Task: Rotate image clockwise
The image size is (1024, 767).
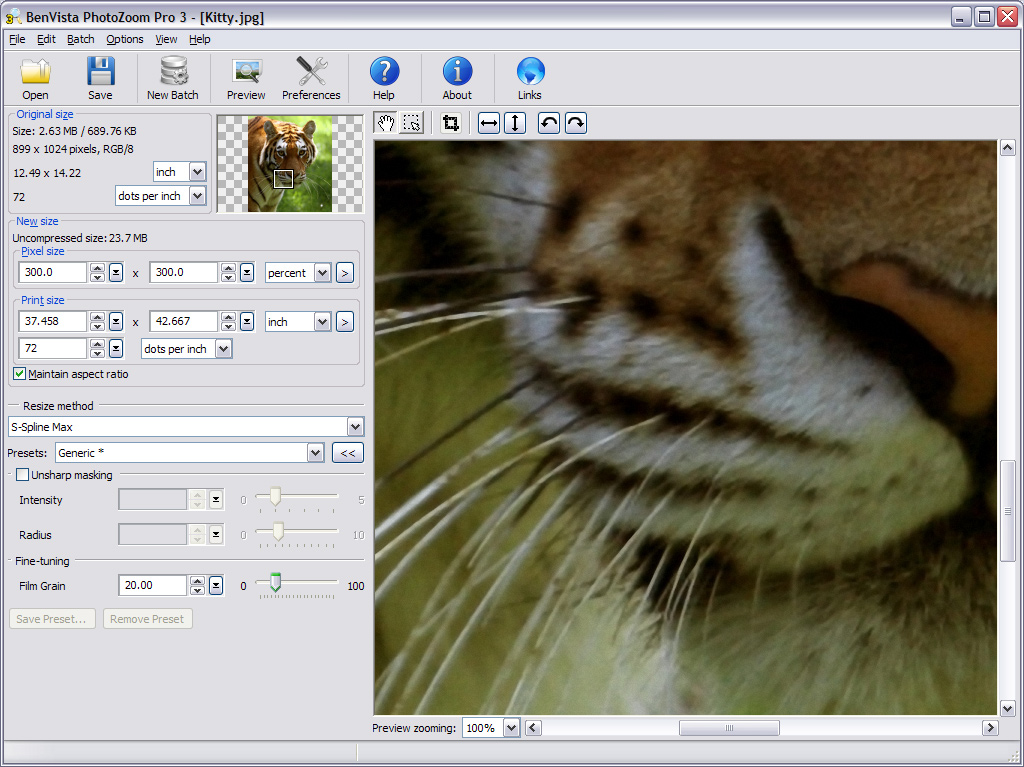Action: 575,123
